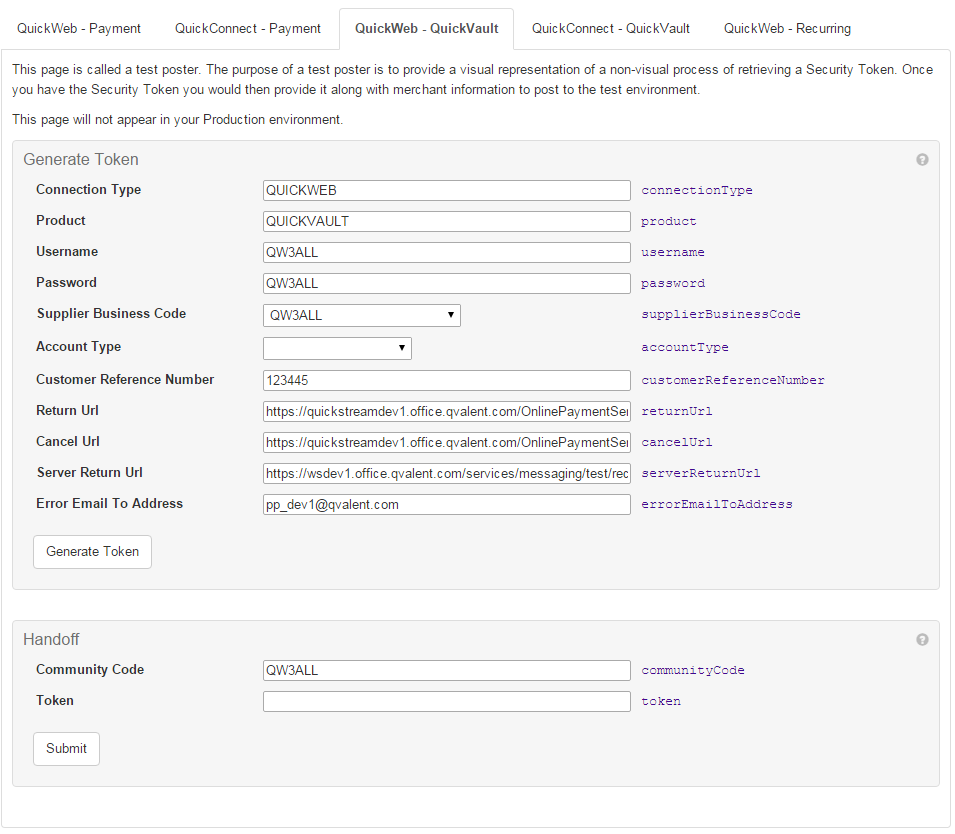Click the Submit button in Handoff

[66, 748]
